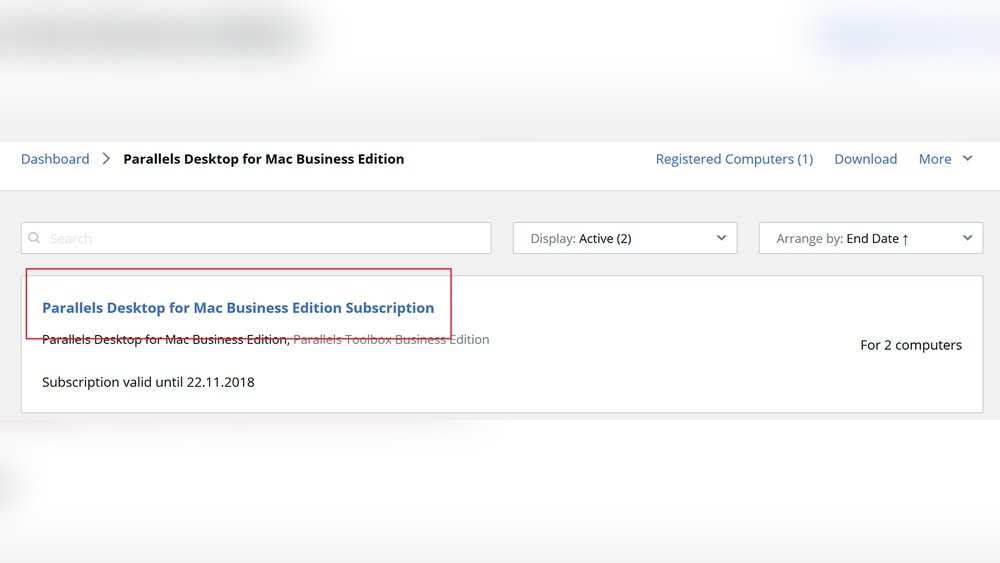Click the Download link
1000x563 pixels.
point(865,159)
